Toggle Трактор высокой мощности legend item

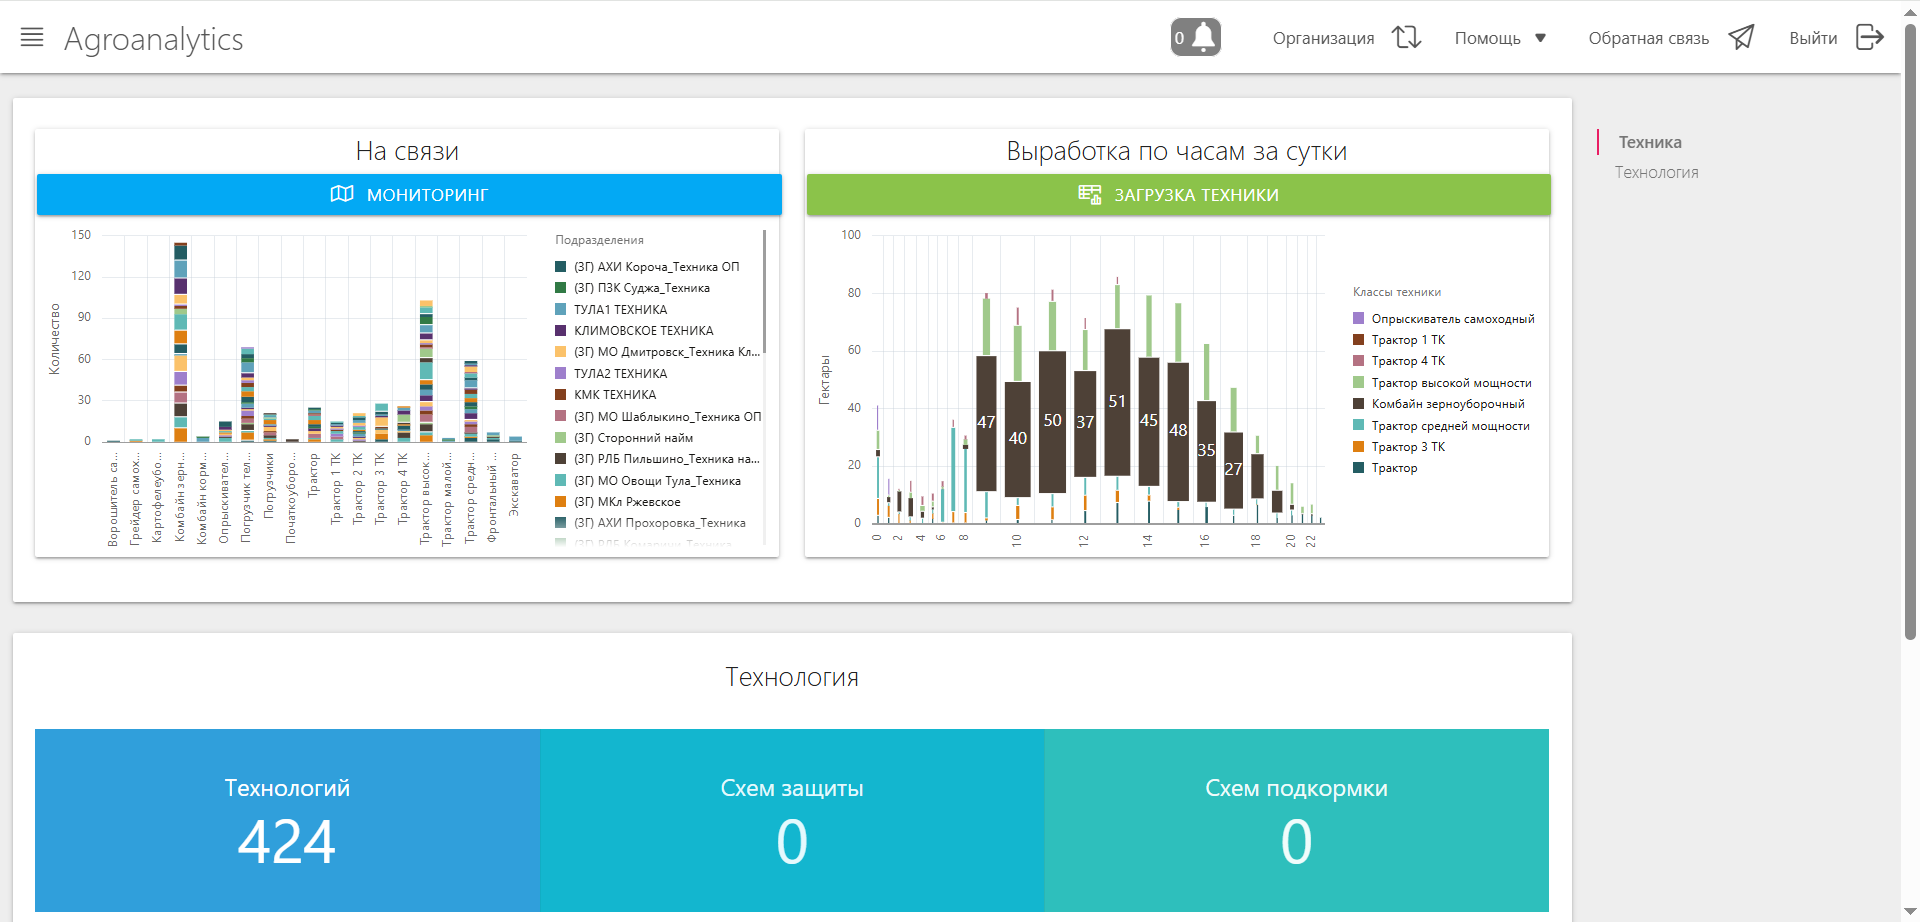coord(1451,383)
